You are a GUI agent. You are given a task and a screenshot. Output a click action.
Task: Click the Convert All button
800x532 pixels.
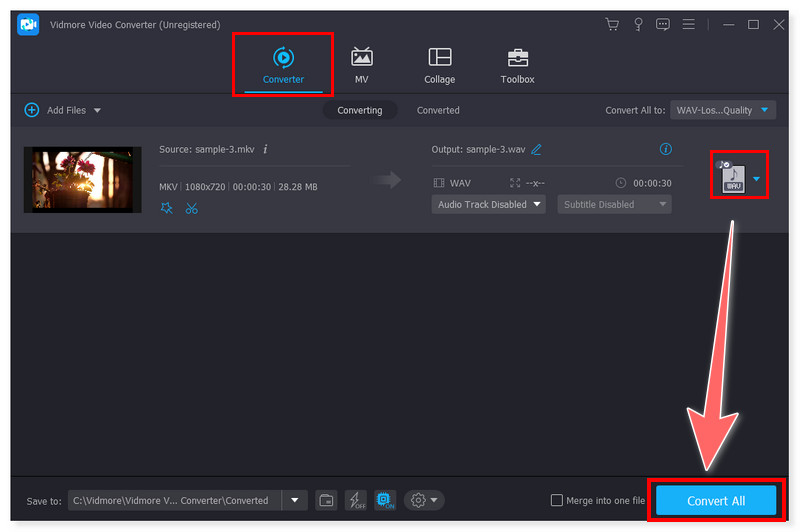pos(715,500)
